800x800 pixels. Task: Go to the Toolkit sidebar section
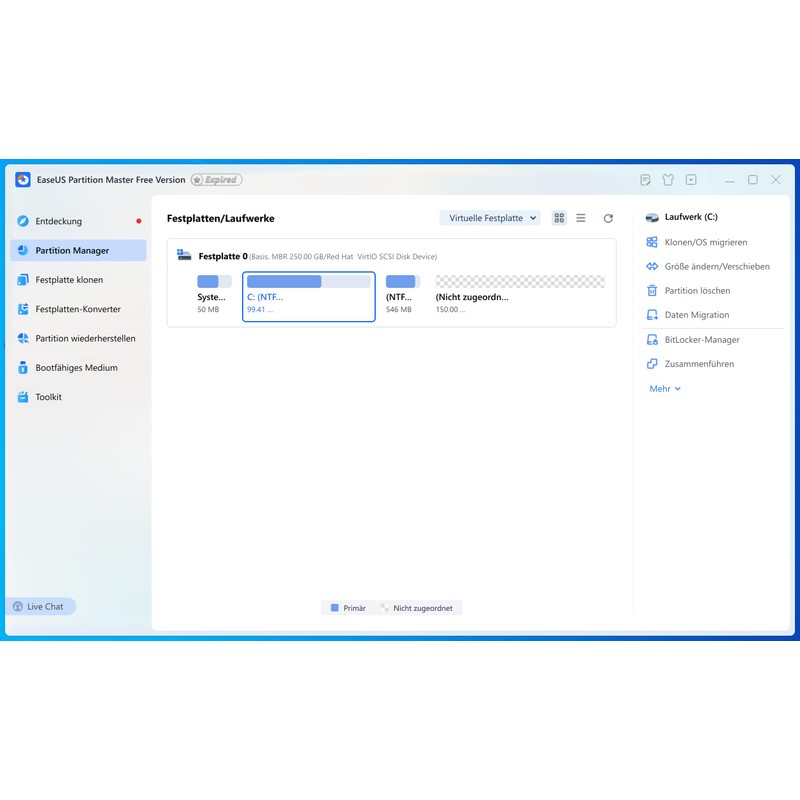48,397
